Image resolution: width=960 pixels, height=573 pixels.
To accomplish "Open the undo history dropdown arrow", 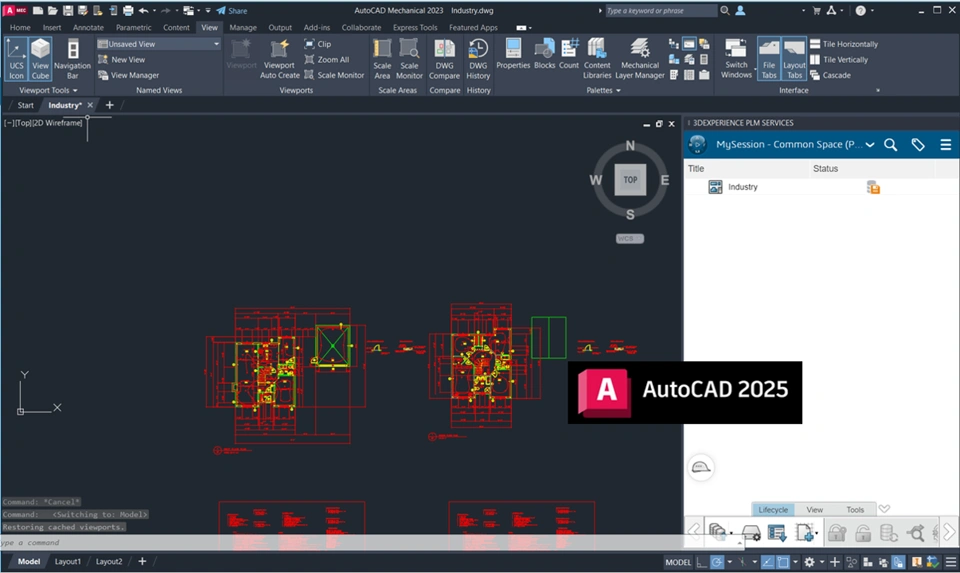I will tap(154, 10).
